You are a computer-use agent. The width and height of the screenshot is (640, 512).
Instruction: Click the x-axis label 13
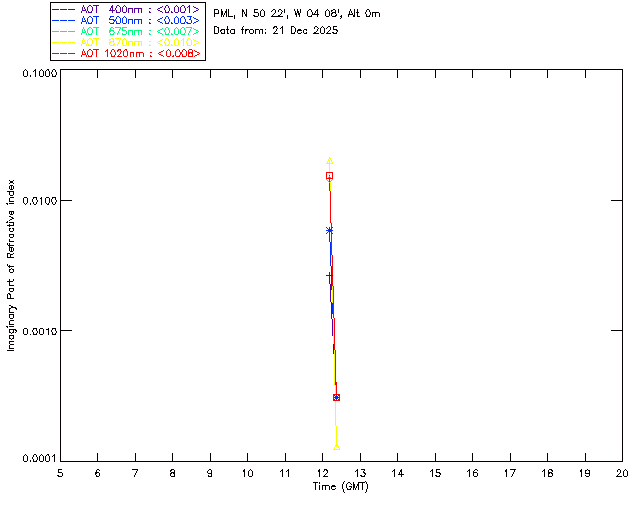coord(360,473)
